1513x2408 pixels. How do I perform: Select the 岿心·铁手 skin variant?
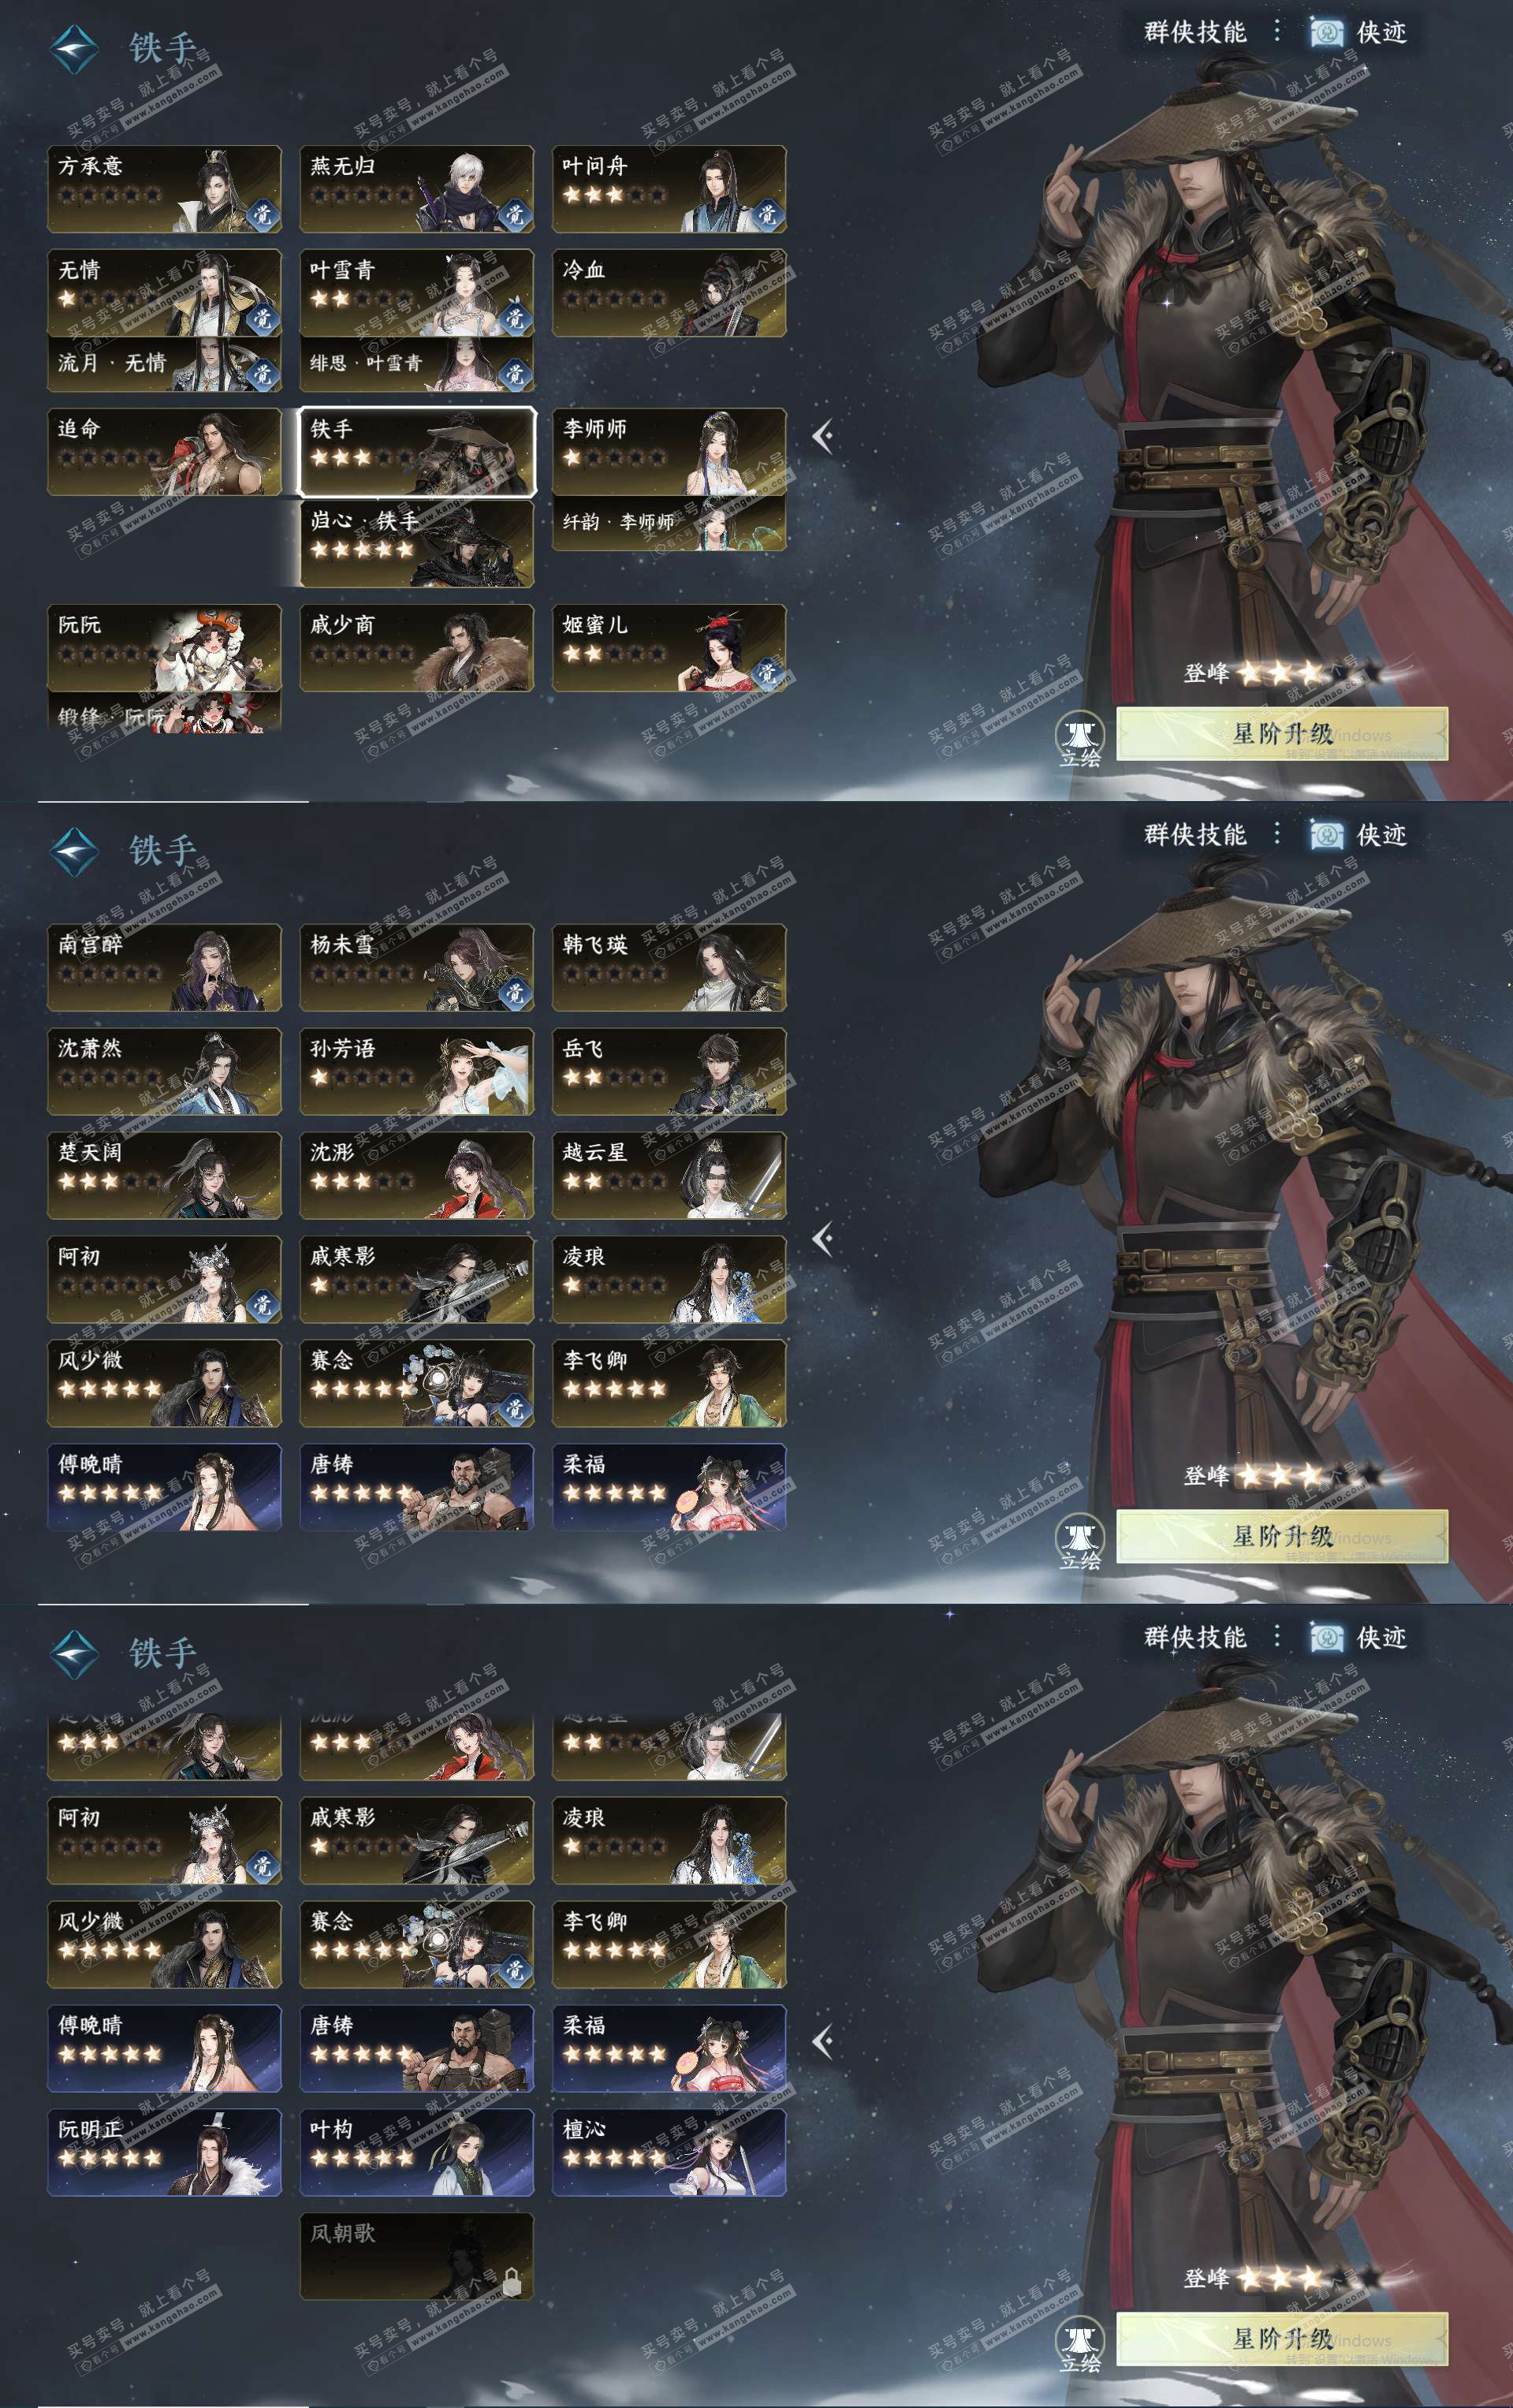click(417, 543)
